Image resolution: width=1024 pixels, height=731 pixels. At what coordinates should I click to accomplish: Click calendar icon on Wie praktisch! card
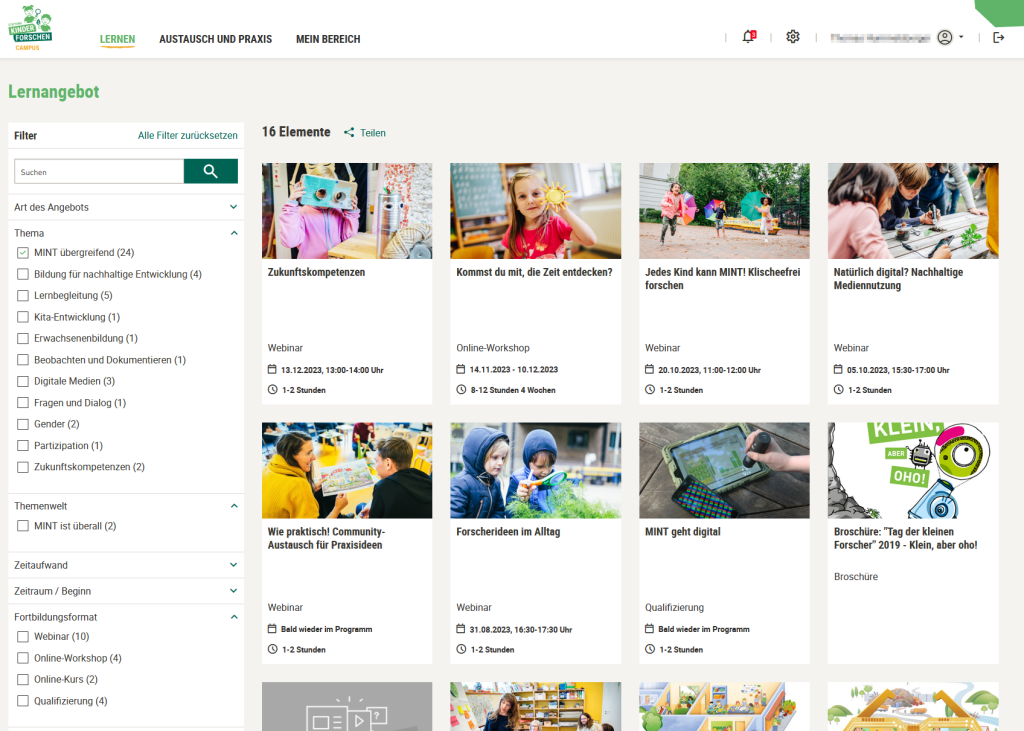coord(272,628)
